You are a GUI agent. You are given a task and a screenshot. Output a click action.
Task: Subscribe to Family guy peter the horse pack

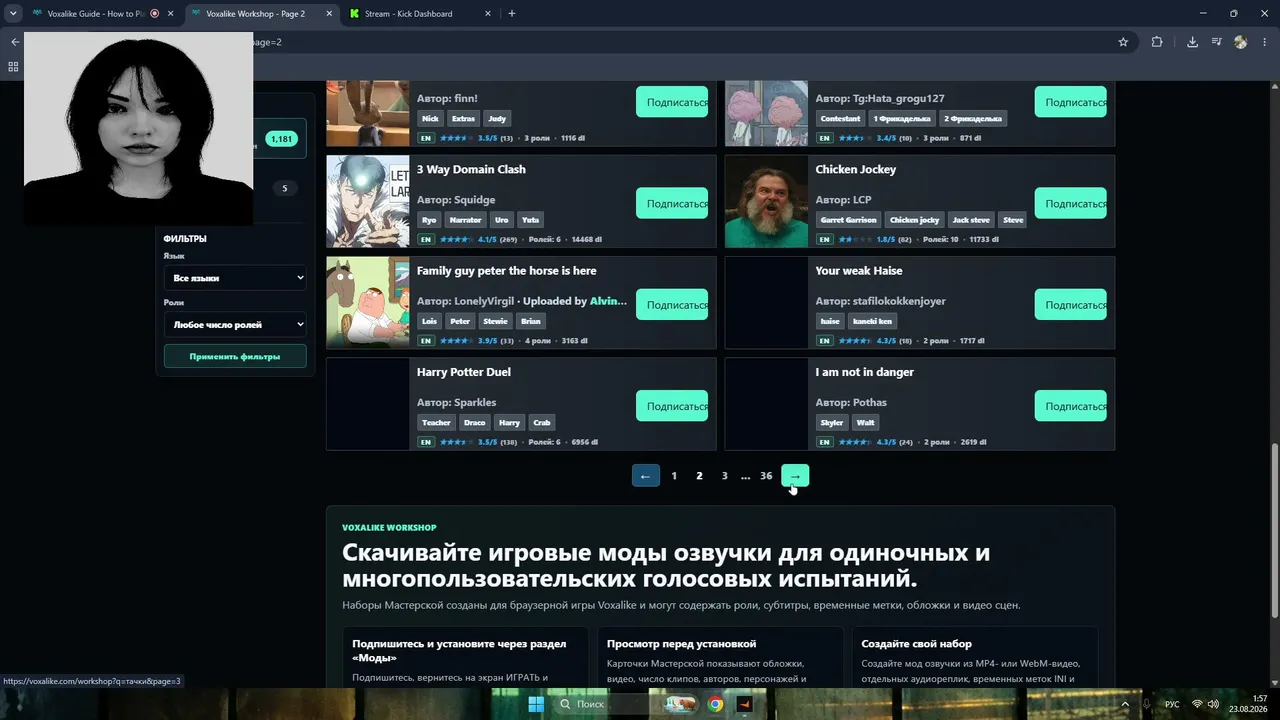(672, 305)
